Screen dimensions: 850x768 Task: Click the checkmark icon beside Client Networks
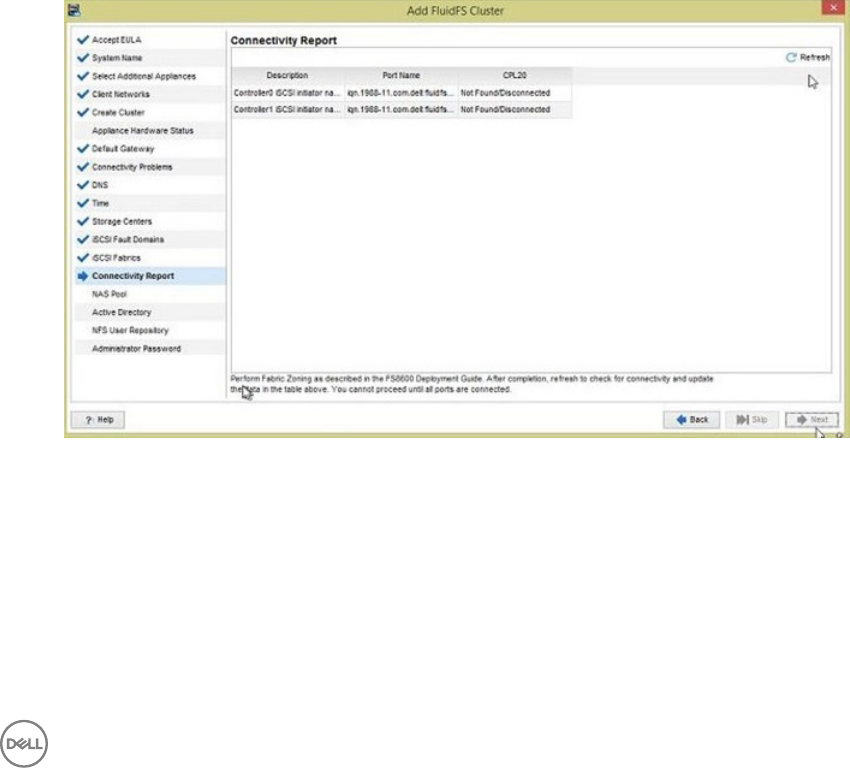point(83,94)
